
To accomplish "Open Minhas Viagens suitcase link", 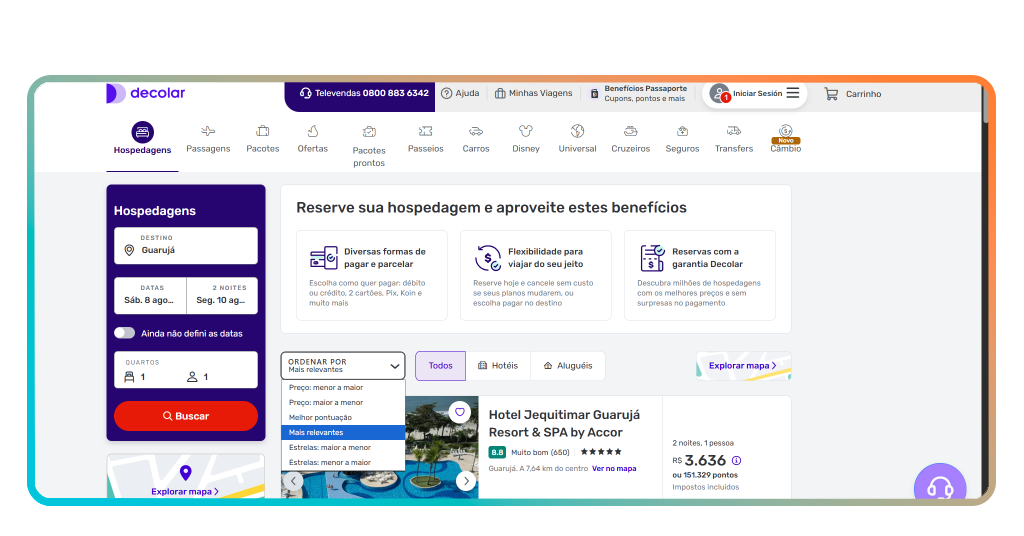I will click(x=534, y=93).
